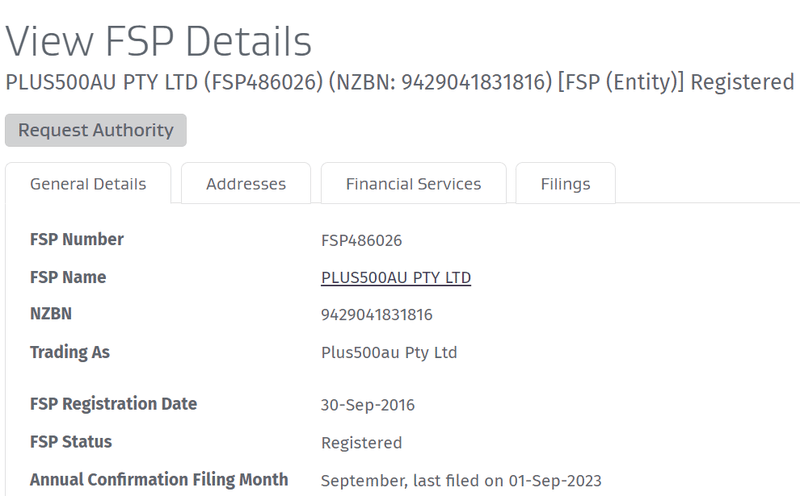Go to the Filings tab
The width and height of the screenshot is (800, 496).
tap(565, 184)
